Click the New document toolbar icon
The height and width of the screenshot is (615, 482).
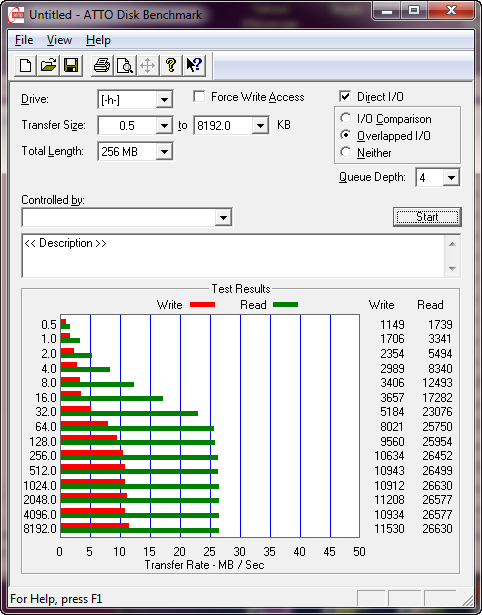coord(25,65)
